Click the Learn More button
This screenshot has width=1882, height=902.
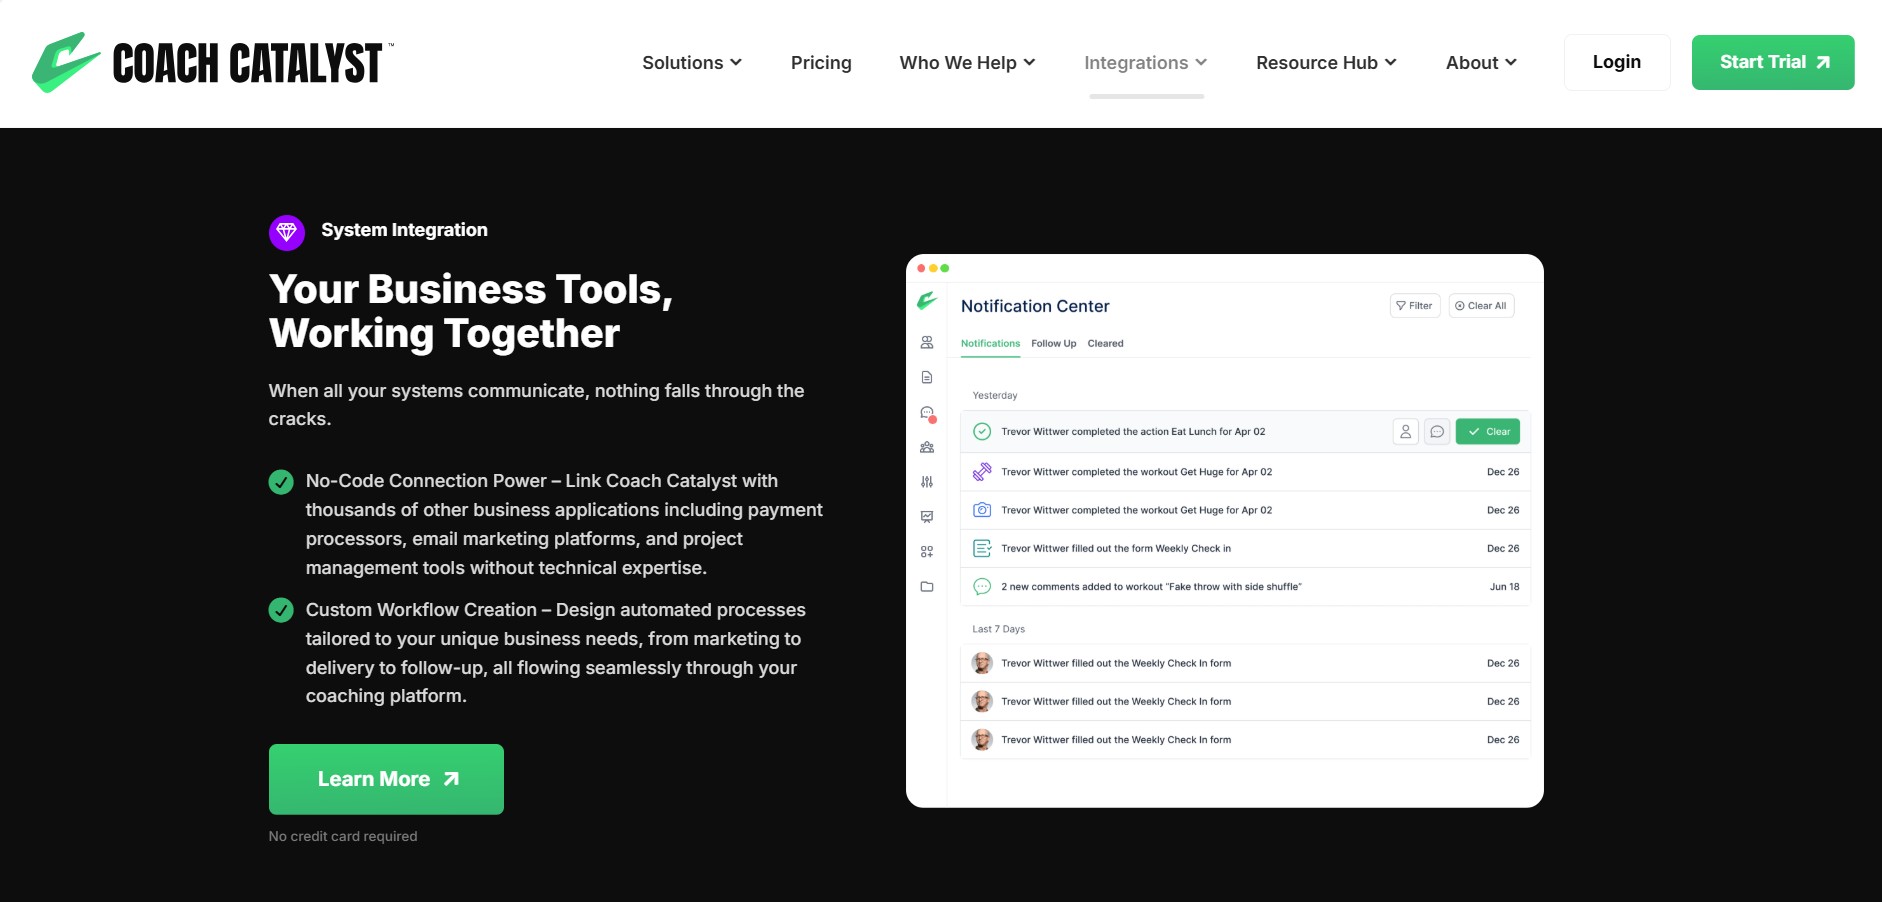[385, 779]
